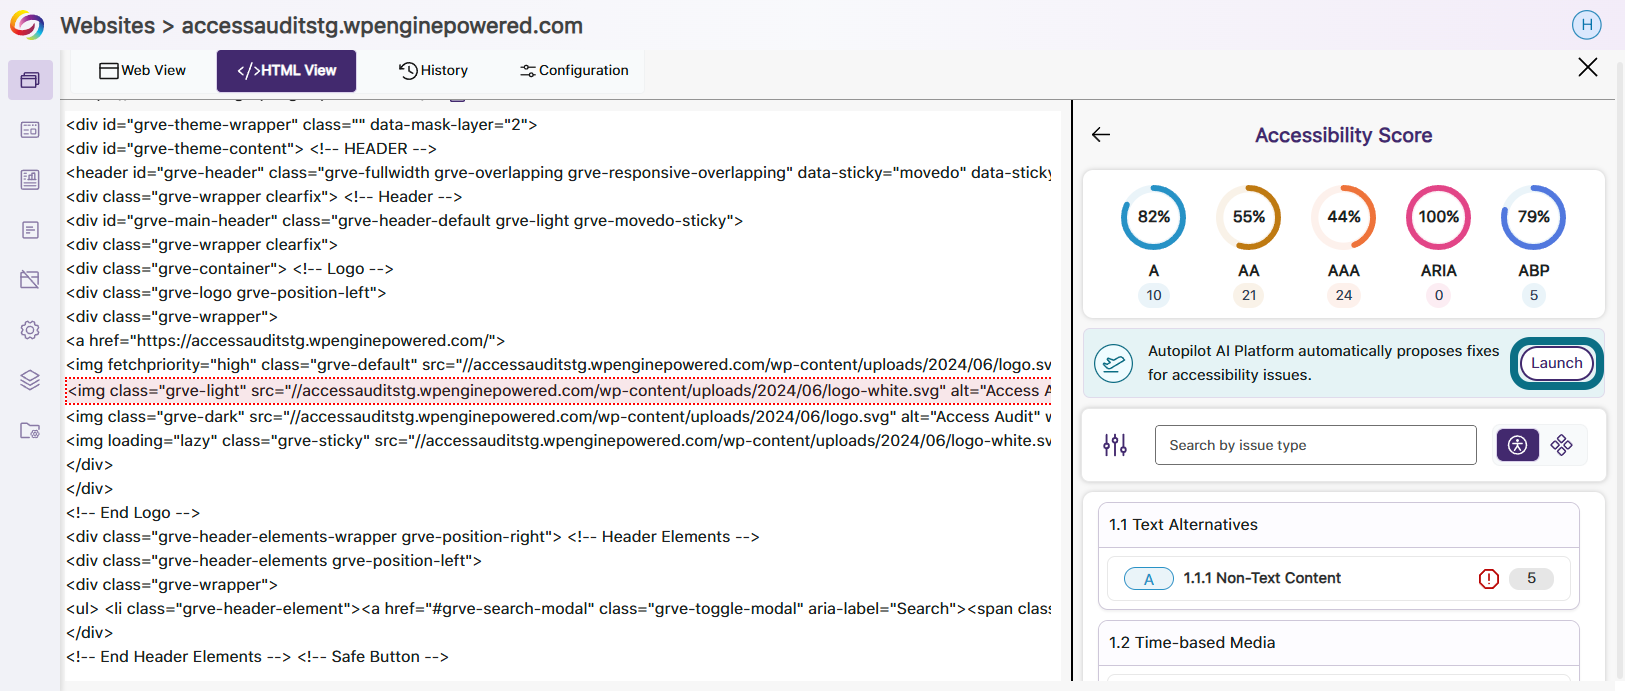
Task: Select the 55% level AA score circle
Action: point(1248,217)
